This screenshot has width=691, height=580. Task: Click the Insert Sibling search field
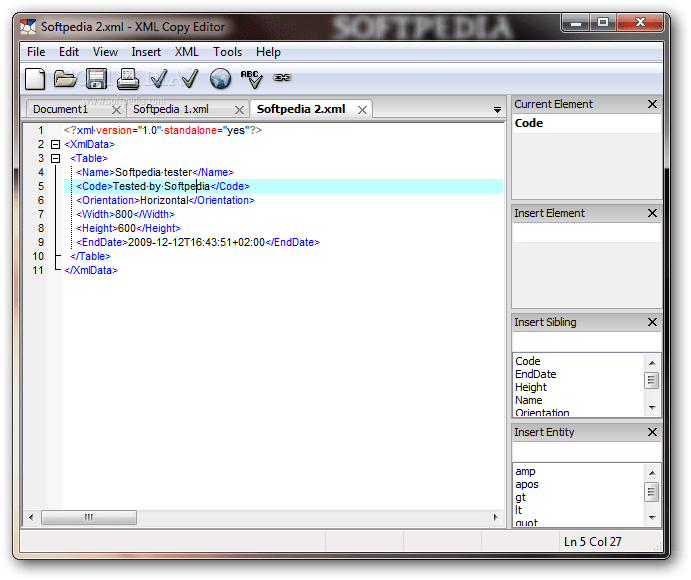(587, 342)
